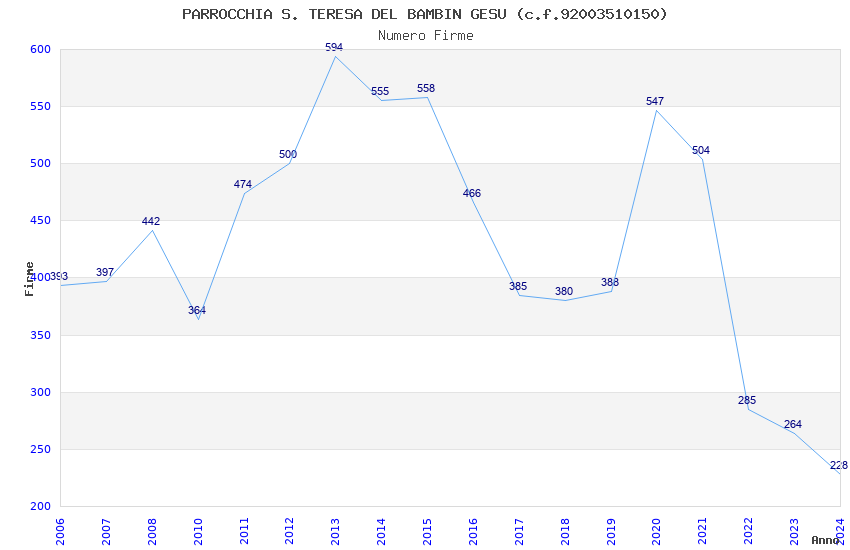Screen dimensions: 850x550
Task: Click the 2022 x-axis year label
Action: (x=749, y=531)
